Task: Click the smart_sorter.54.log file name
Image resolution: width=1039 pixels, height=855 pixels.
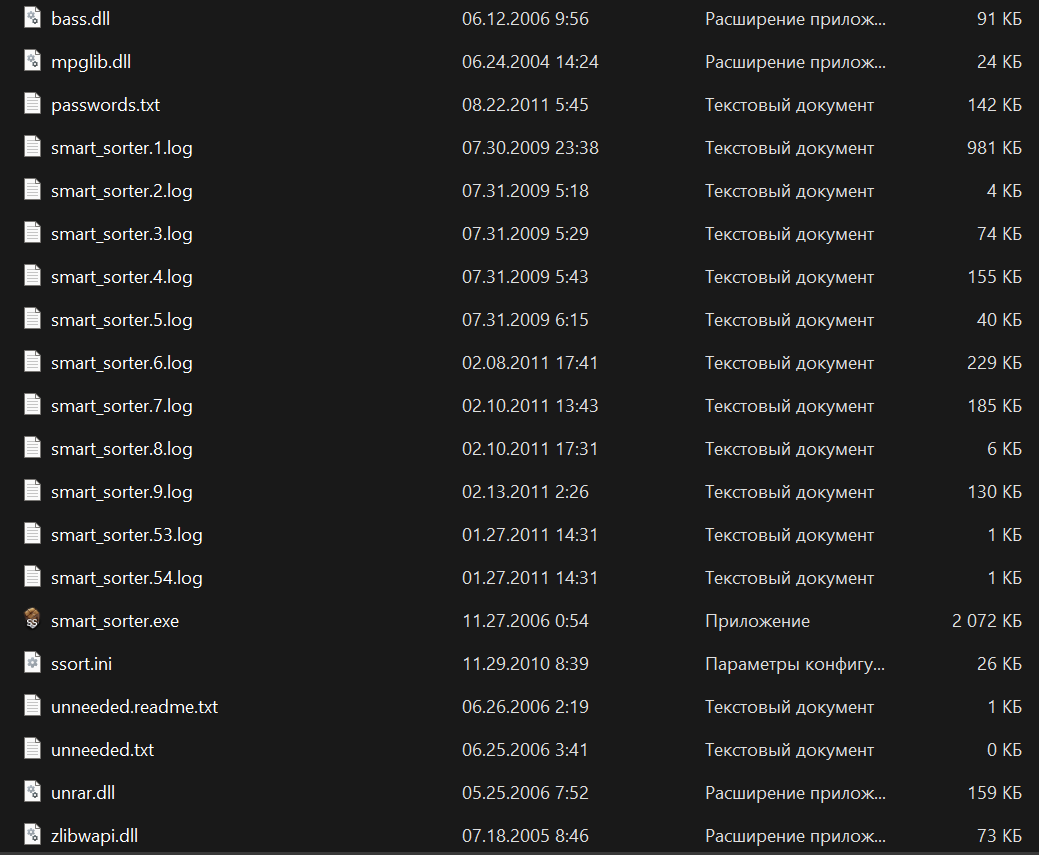Action: [x=127, y=578]
